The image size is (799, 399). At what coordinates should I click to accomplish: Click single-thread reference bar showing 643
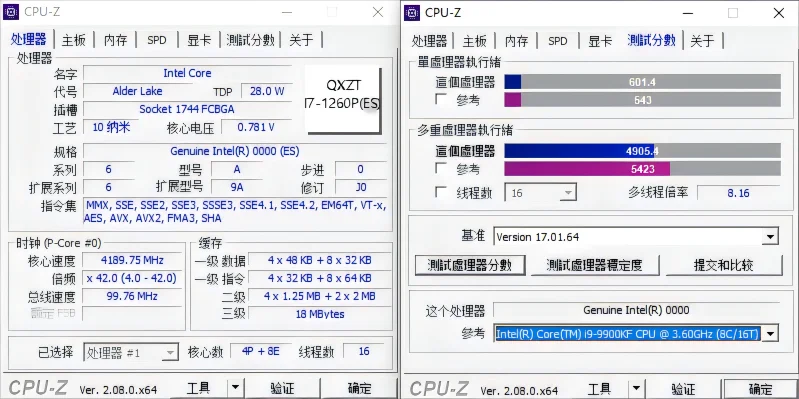pos(643,99)
